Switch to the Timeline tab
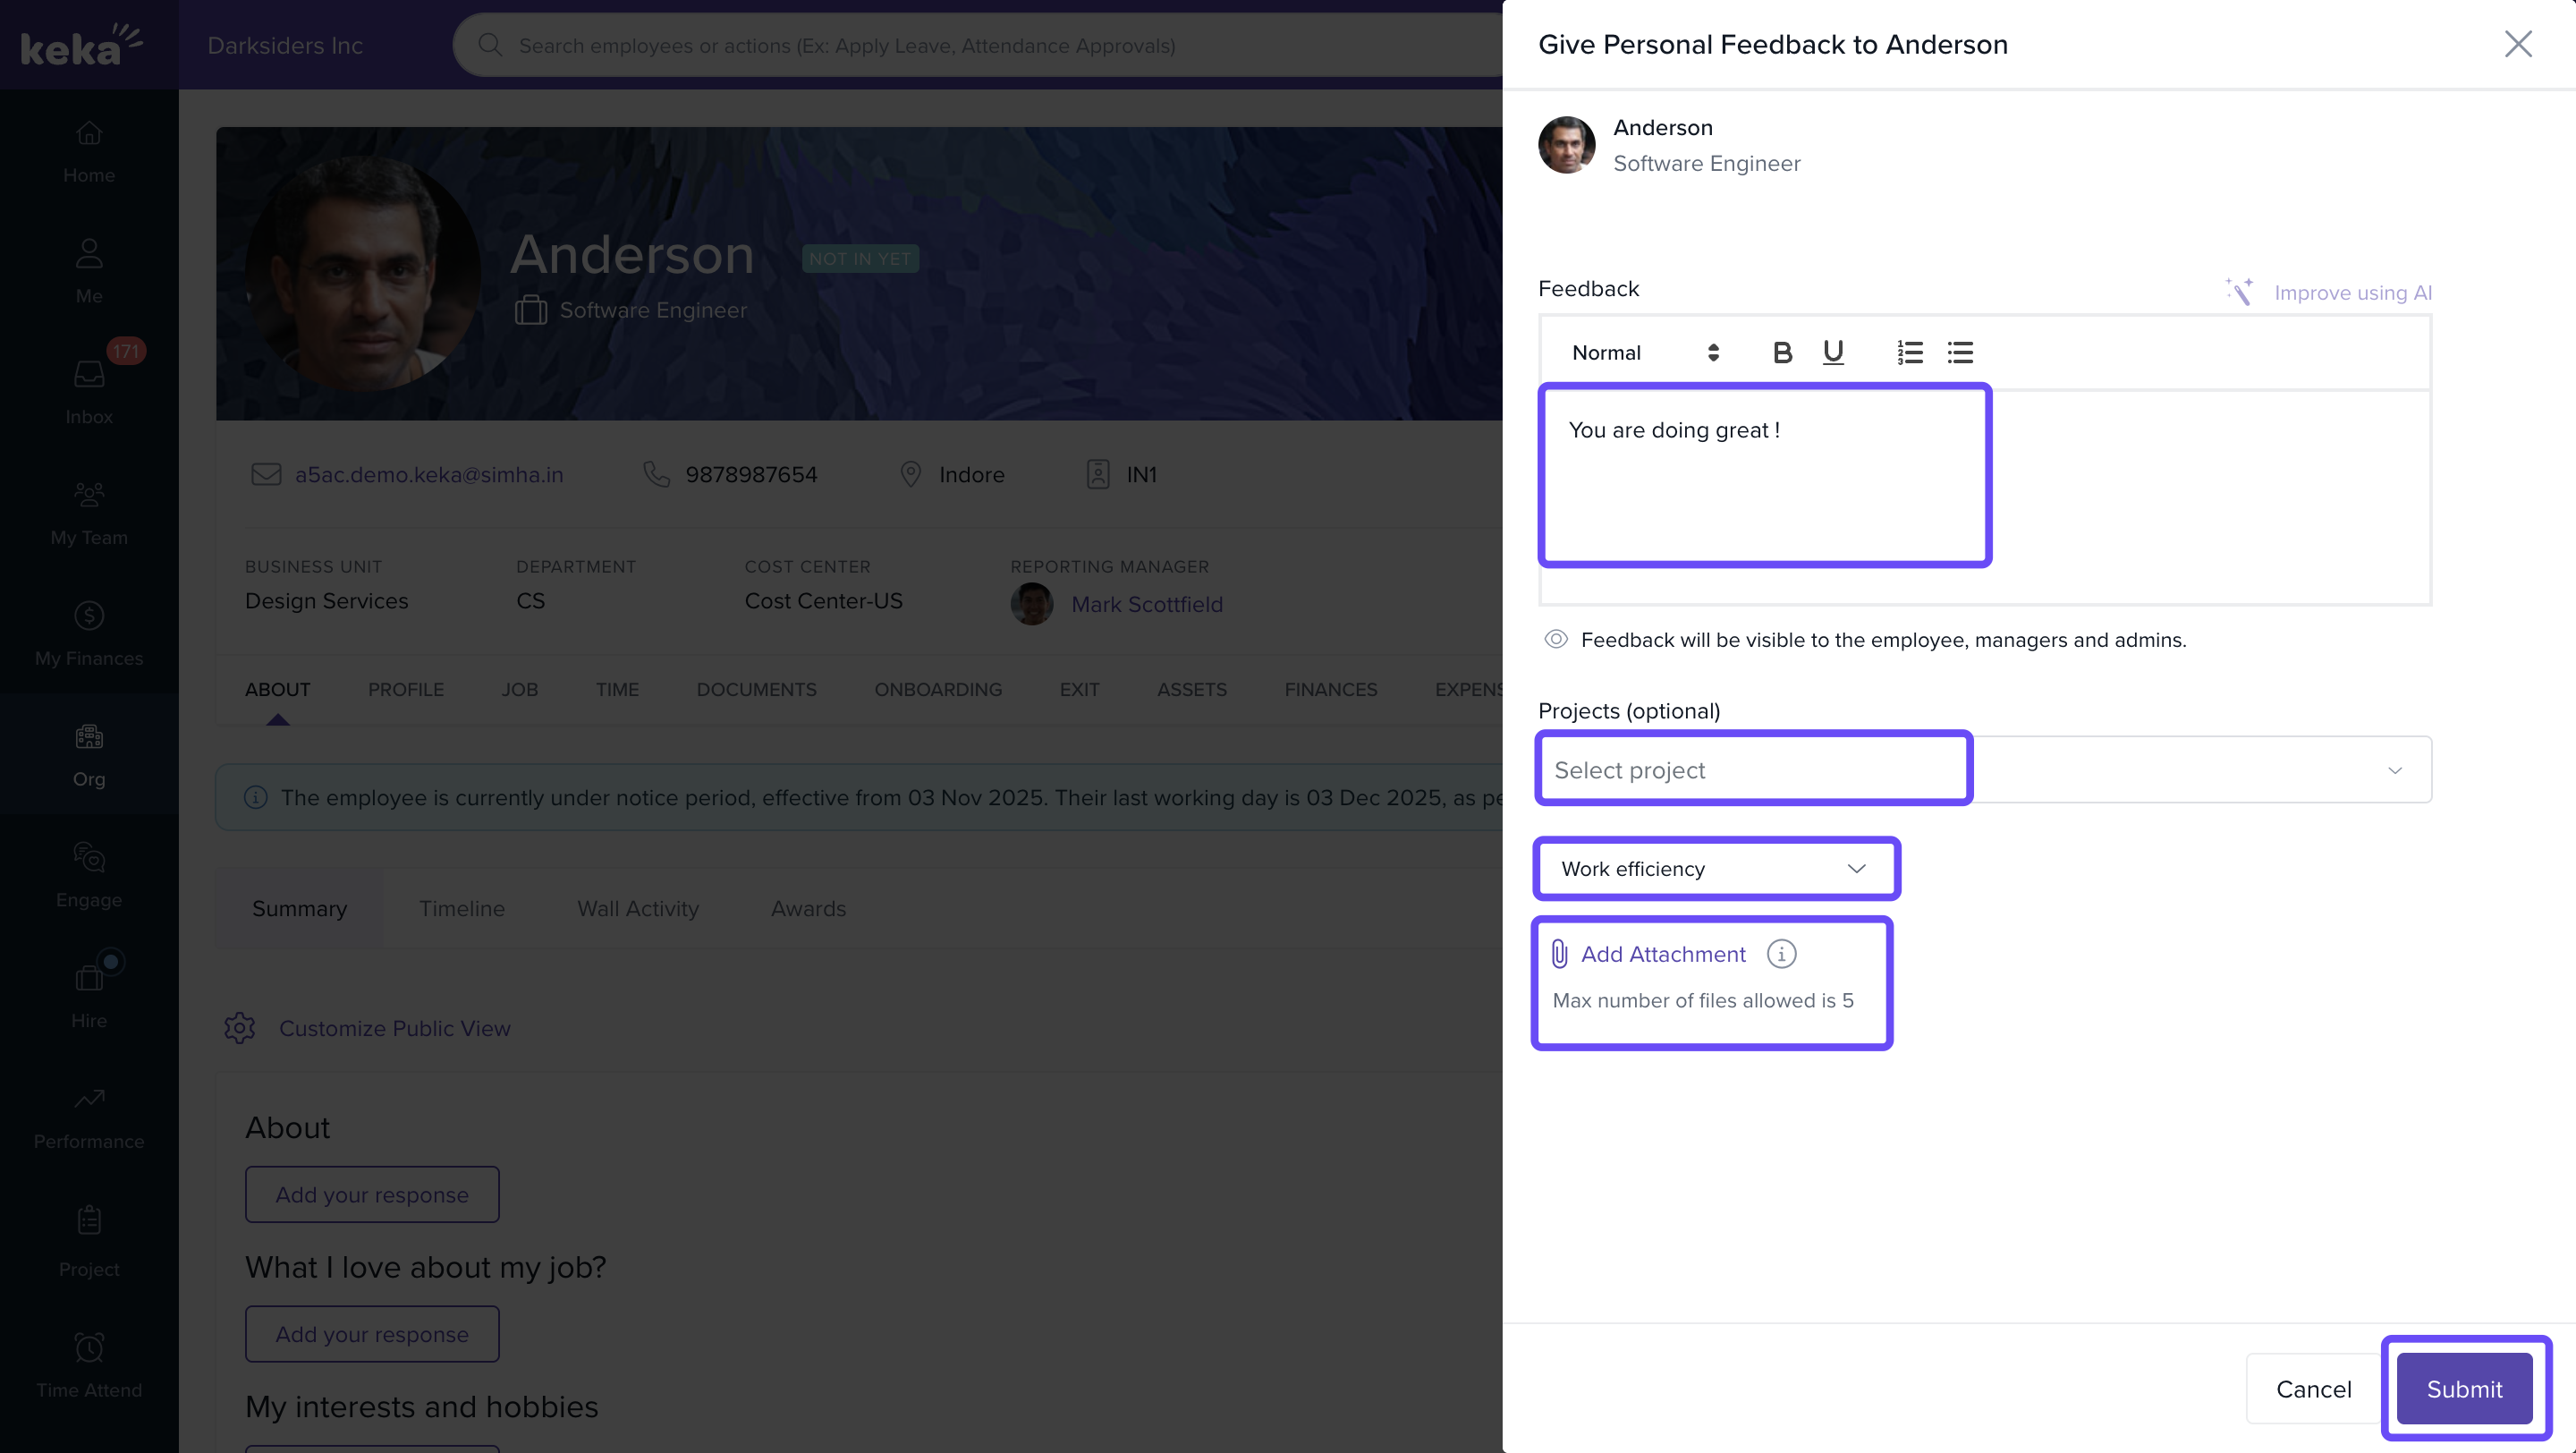2576x1453 pixels. coord(462,908)
